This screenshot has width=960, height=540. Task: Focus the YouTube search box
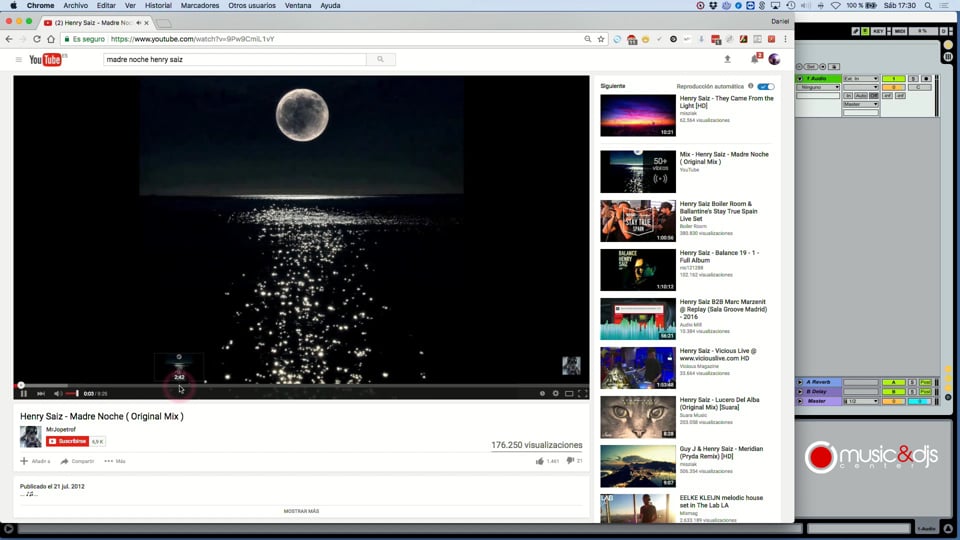pyautogui.click(x=234, y=59)
